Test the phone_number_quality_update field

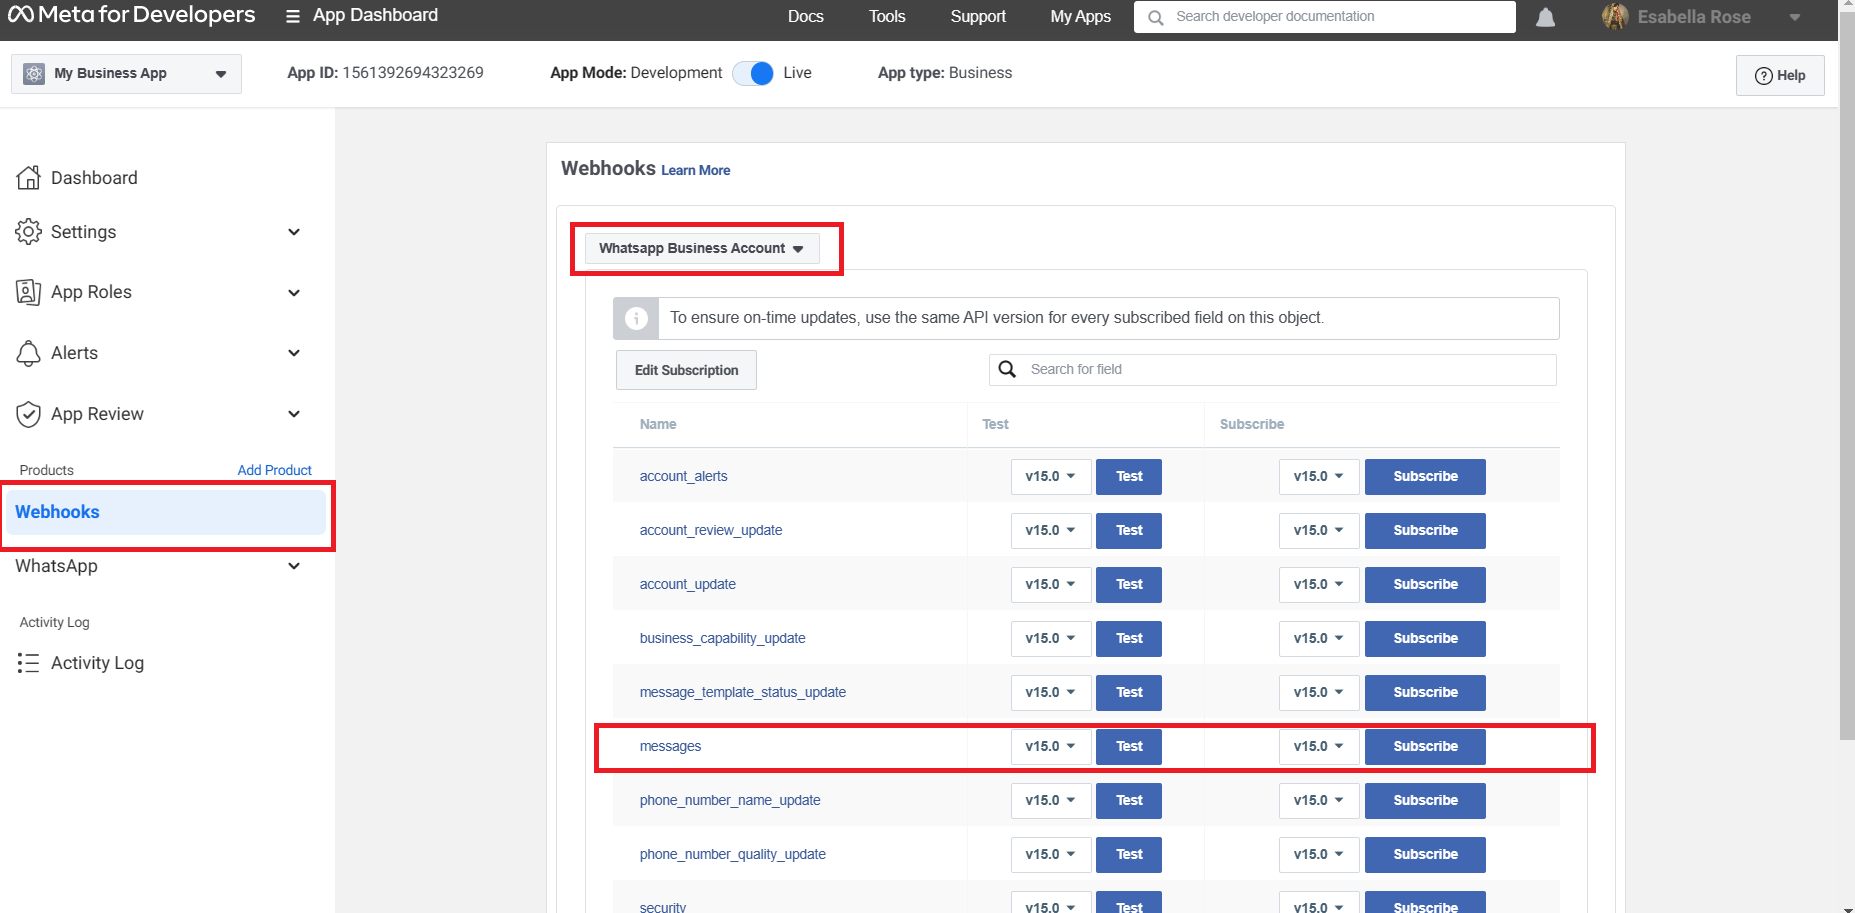pyautogui.click(x=1129, y=855)
